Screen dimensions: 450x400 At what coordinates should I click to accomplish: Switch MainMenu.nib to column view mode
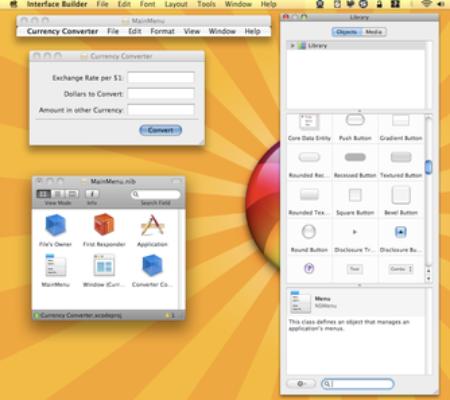point(72,194)
